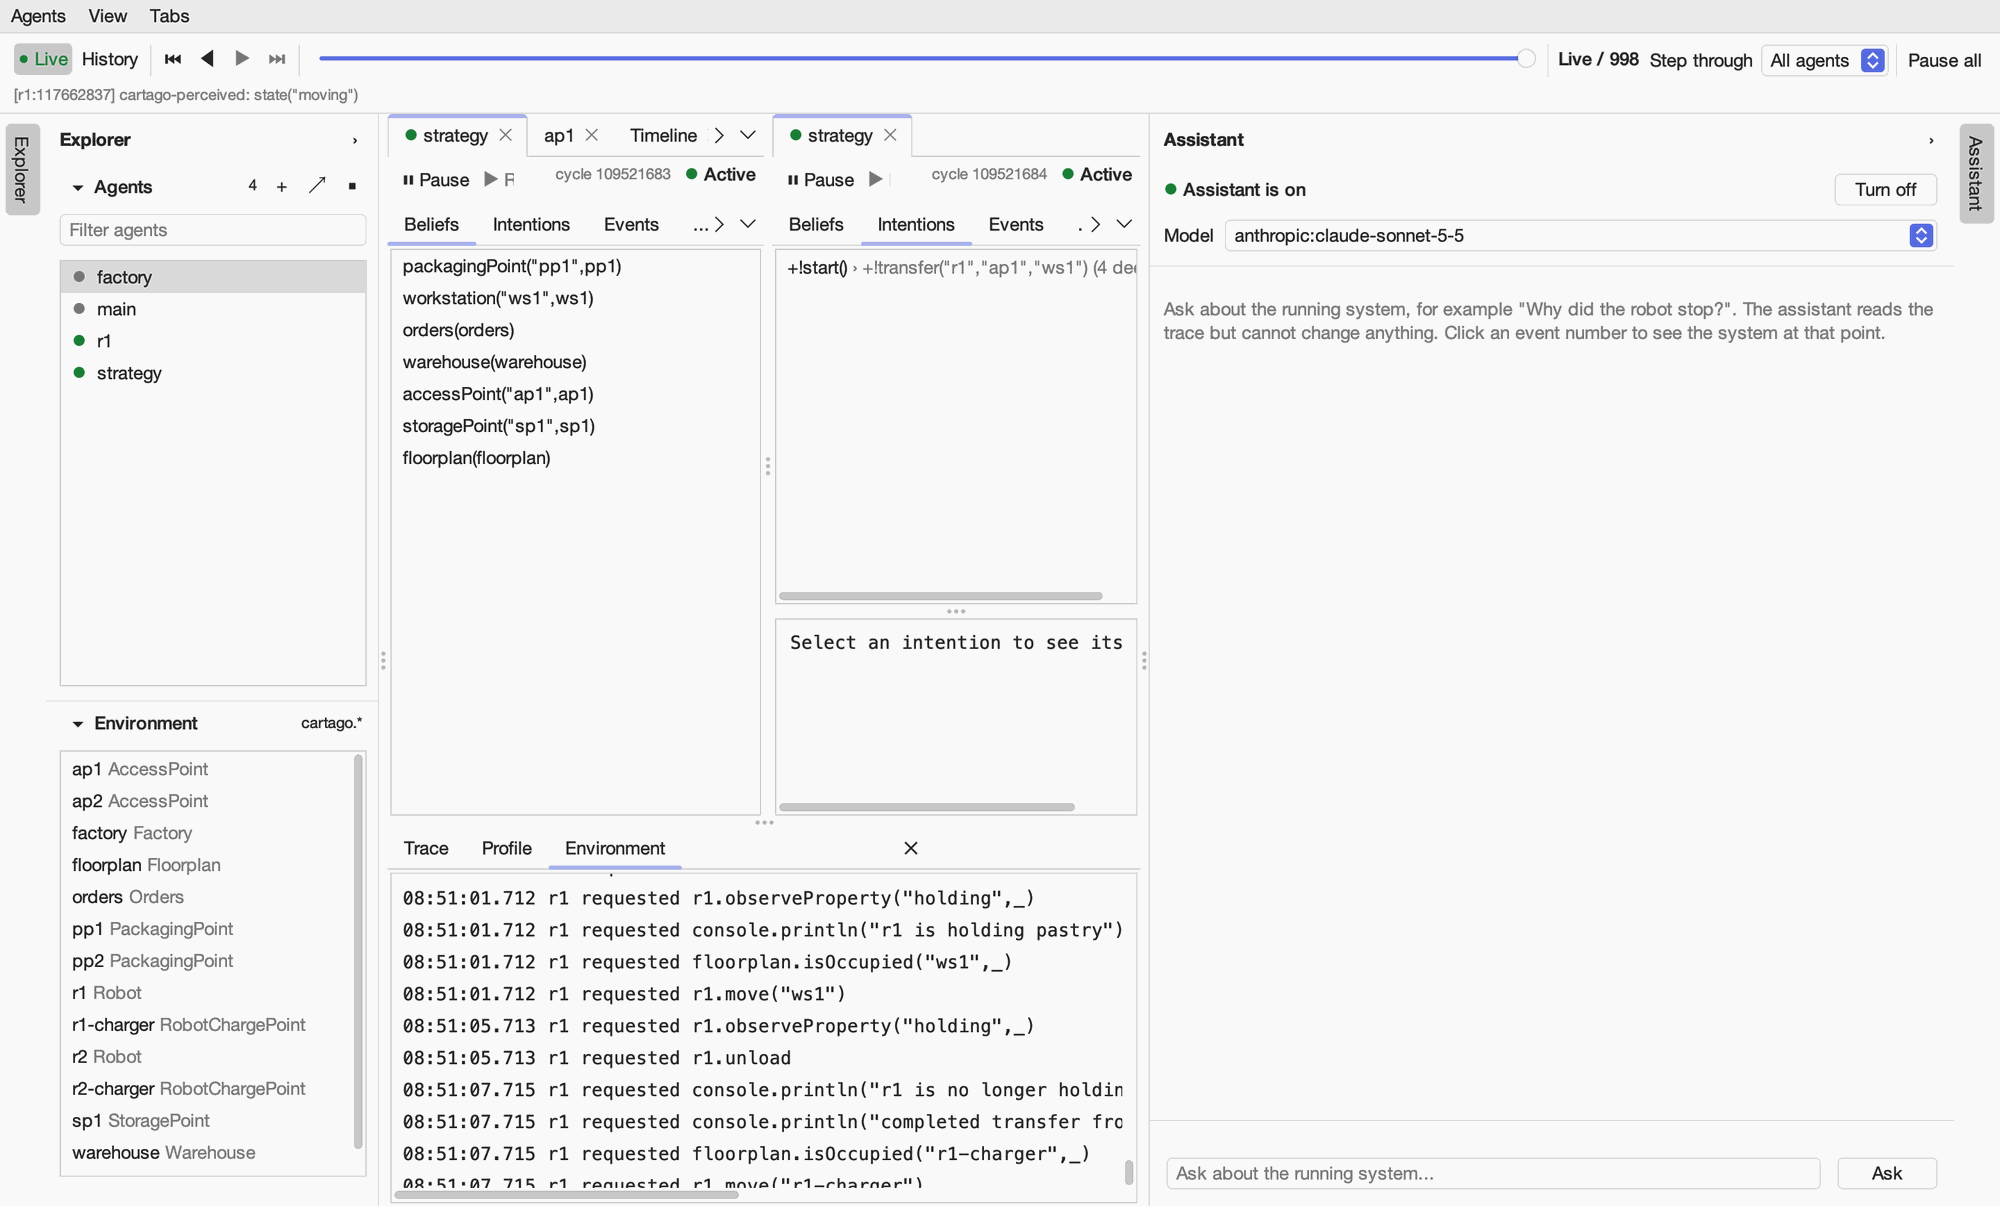This screenshot has width=2000, height=1206.
Task: Pause the left strategy agent
Action: (x=436, y=180)
